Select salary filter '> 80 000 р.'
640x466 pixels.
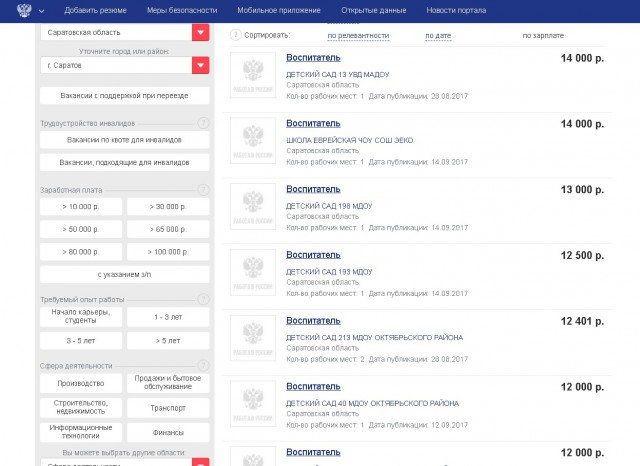[x=81, y=252]
